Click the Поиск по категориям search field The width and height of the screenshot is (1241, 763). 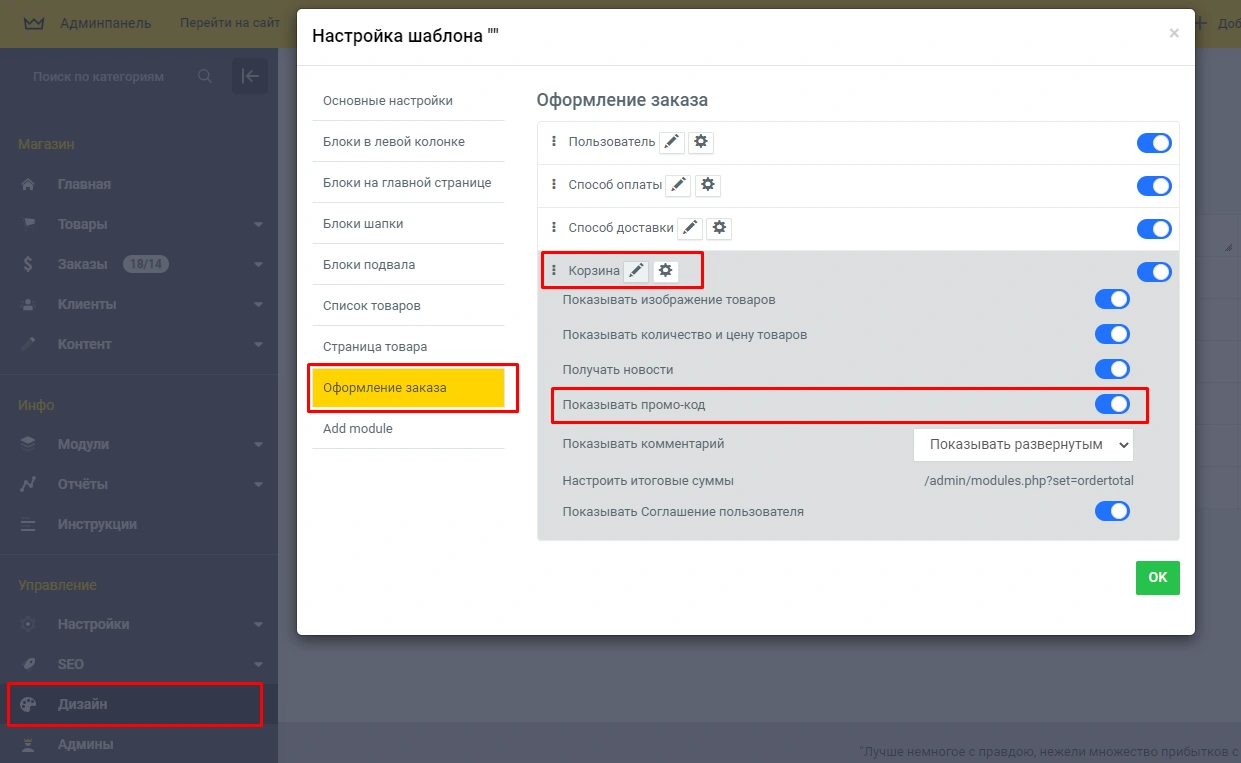pos(110,76)
